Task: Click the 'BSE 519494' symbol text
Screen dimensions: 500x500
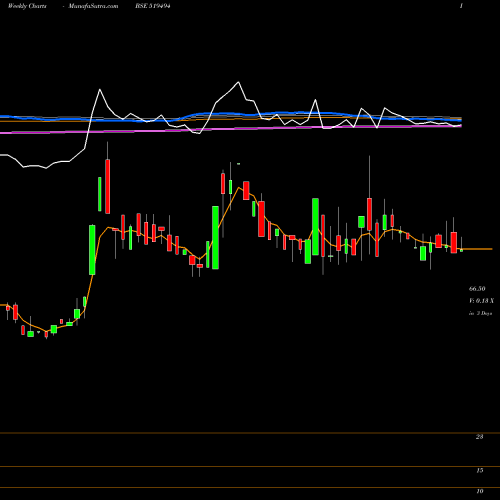Action: [153, 6]
